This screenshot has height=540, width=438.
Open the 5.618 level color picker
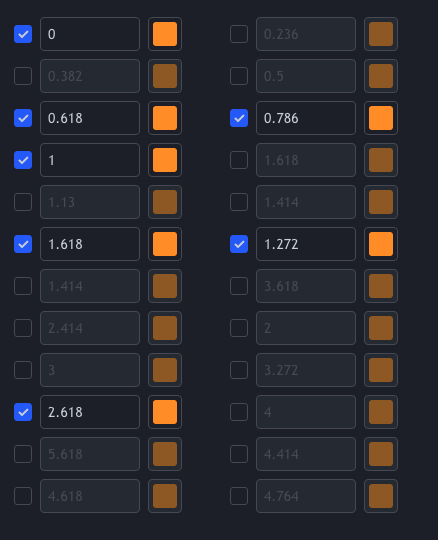(x=165, y=454)
